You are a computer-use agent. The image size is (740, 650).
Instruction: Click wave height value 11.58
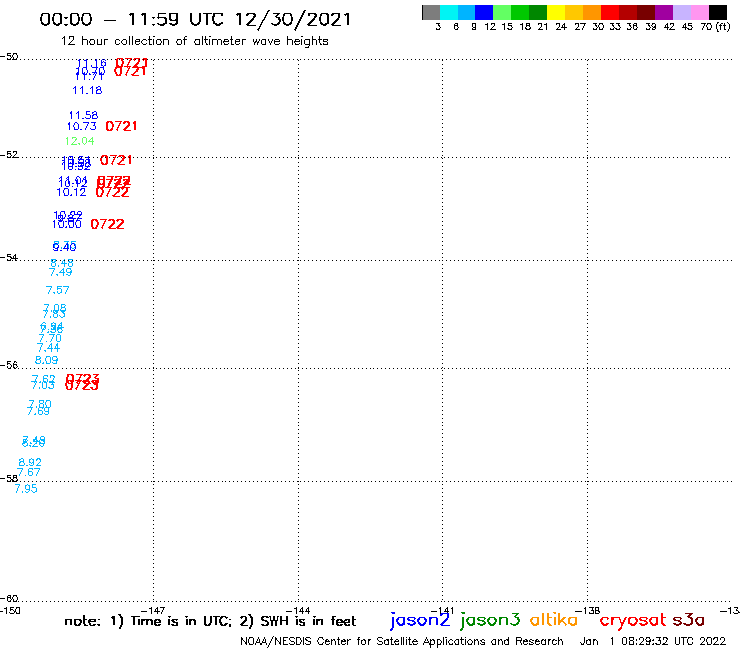tap(84, 115)
